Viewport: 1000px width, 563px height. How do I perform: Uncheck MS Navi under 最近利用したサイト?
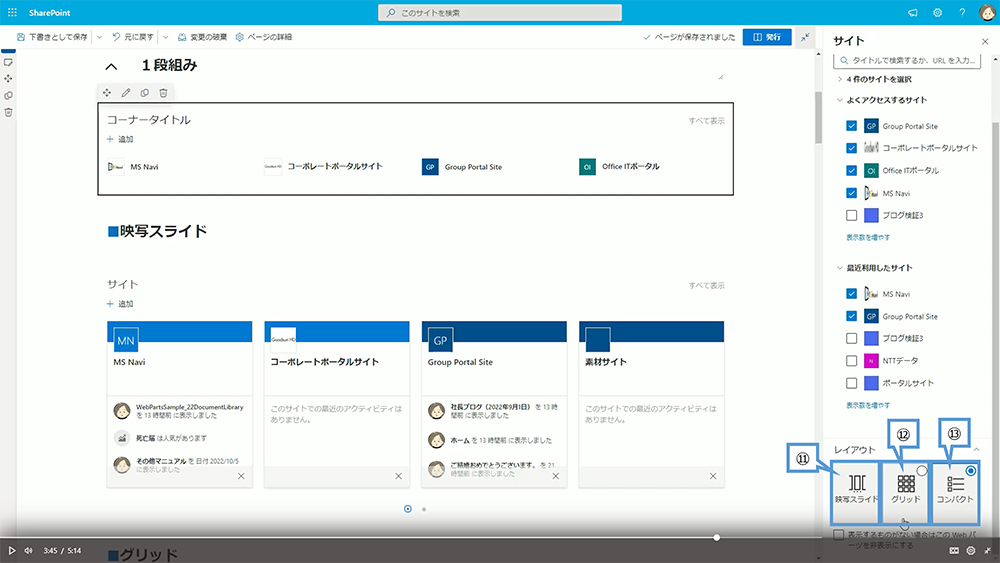click(x=851, y=293)
